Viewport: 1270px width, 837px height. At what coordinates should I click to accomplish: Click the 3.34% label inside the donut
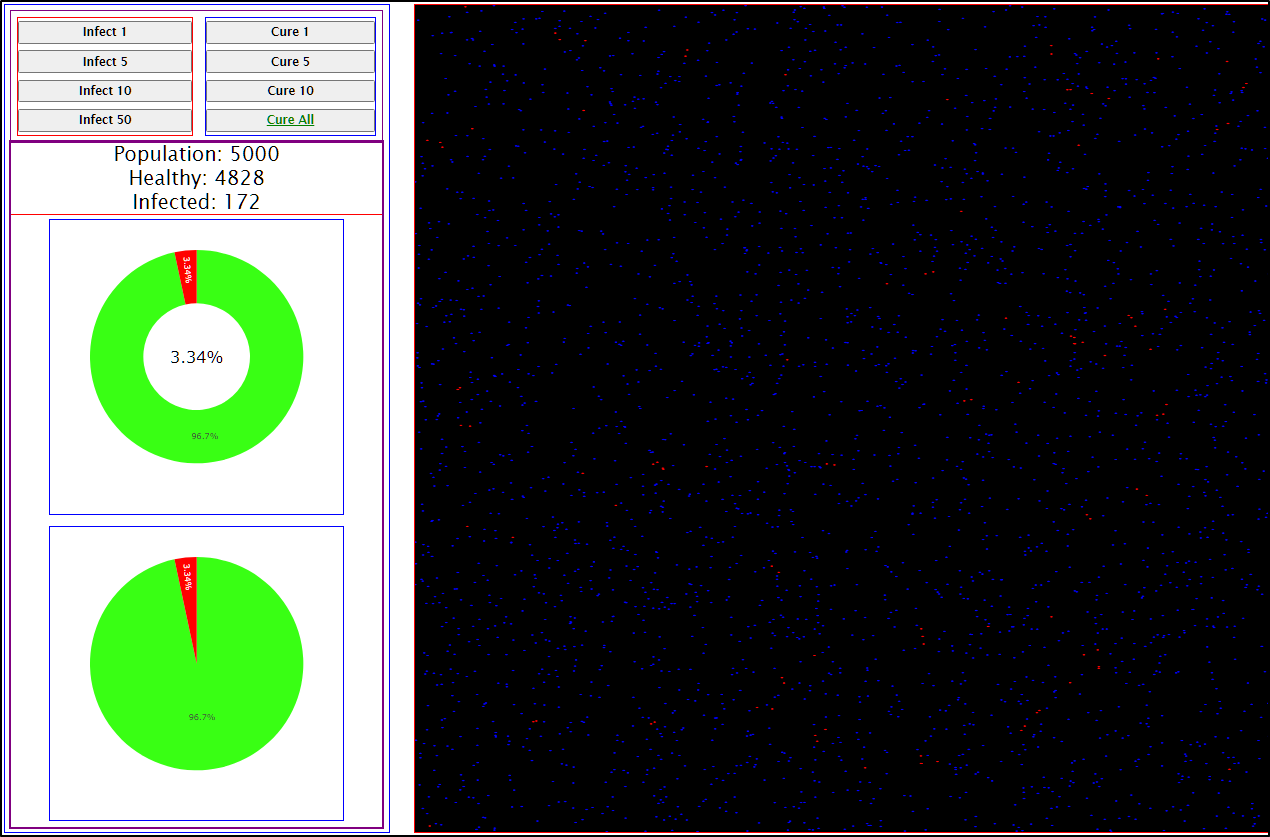[196, 357]
